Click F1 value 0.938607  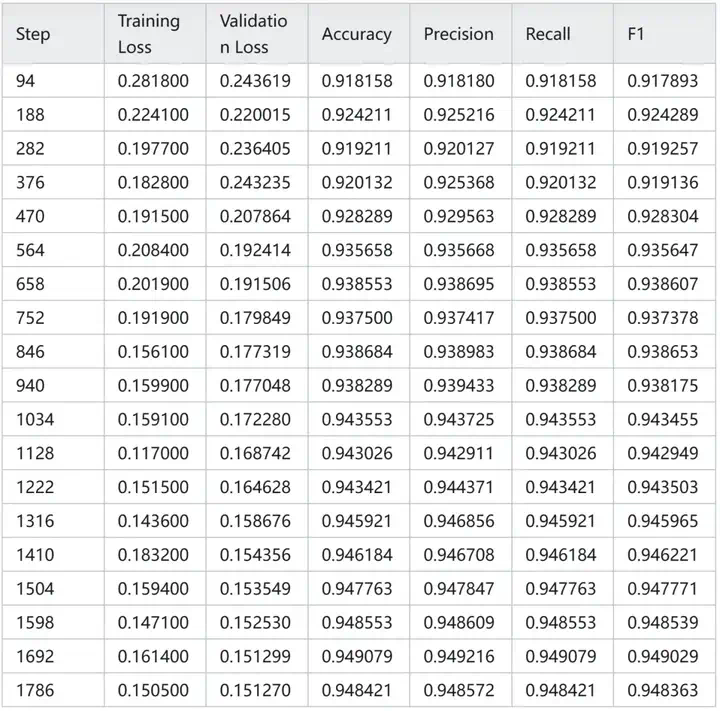pyautogui.click(x=662, y=284)
